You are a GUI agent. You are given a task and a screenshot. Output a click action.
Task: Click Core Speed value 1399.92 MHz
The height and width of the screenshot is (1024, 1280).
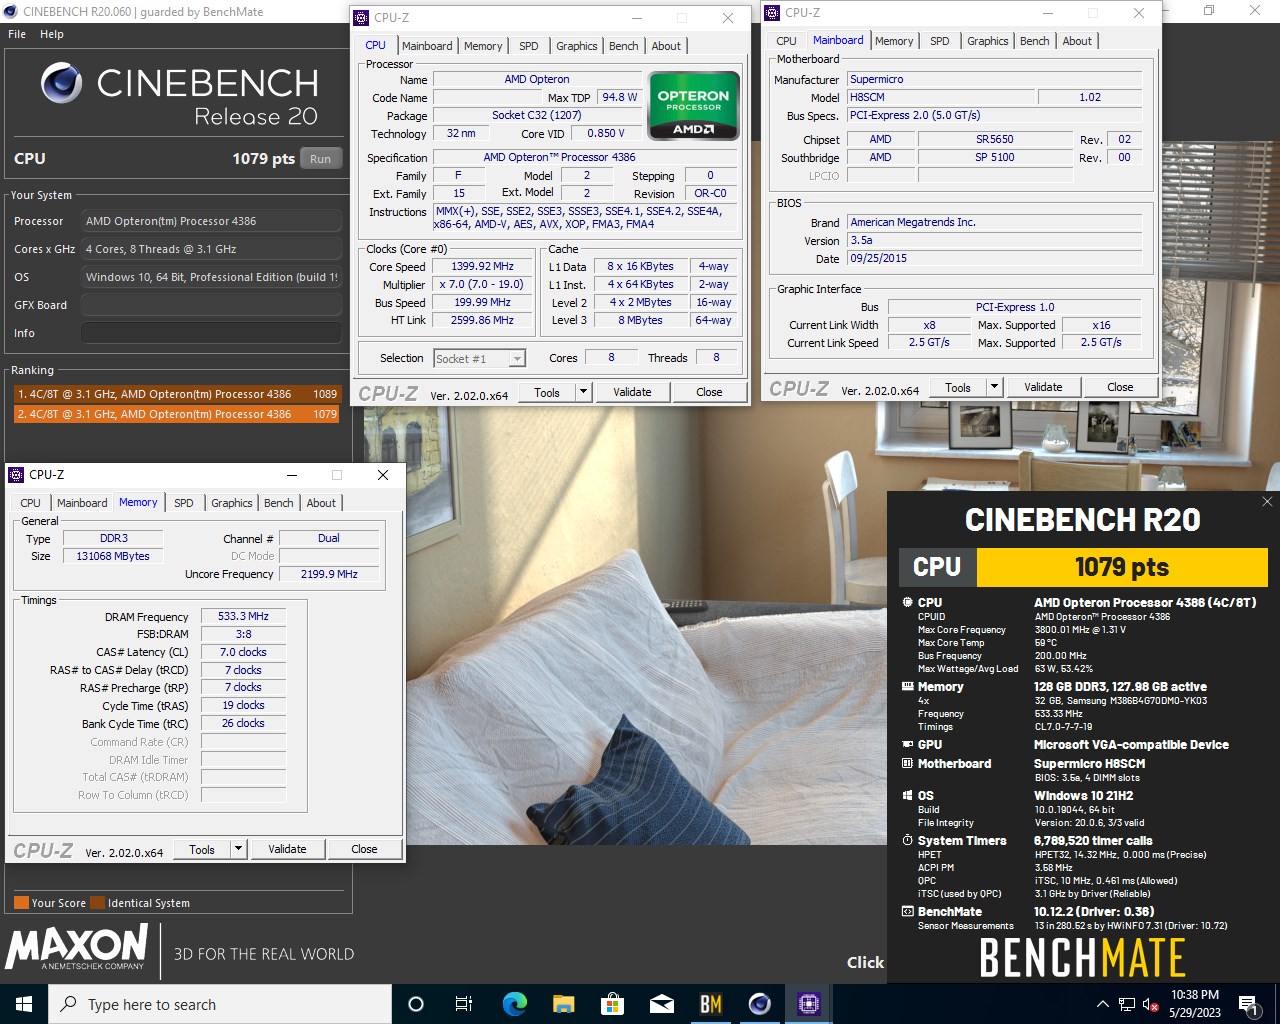(x=483, y=266)
